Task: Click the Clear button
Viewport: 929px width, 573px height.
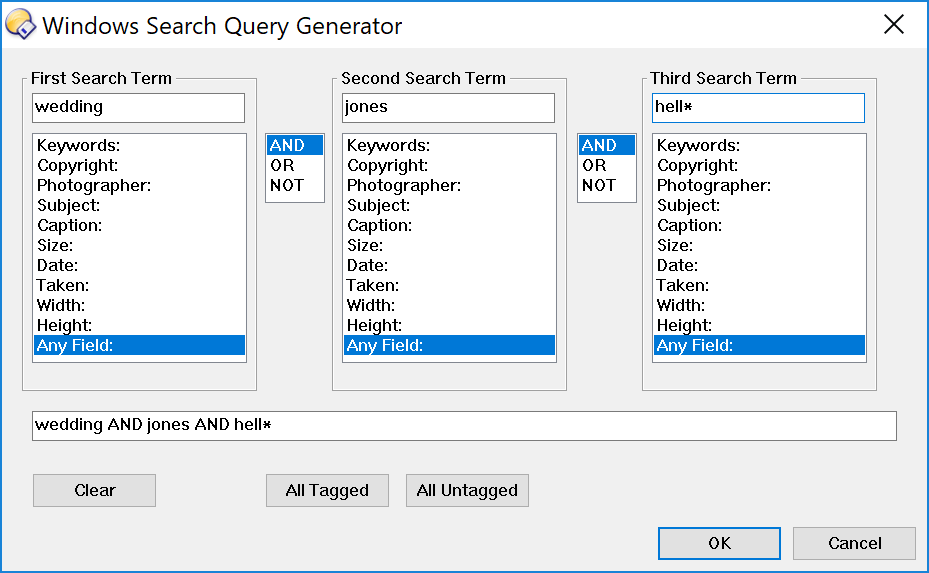Action: tap(94, 491)
